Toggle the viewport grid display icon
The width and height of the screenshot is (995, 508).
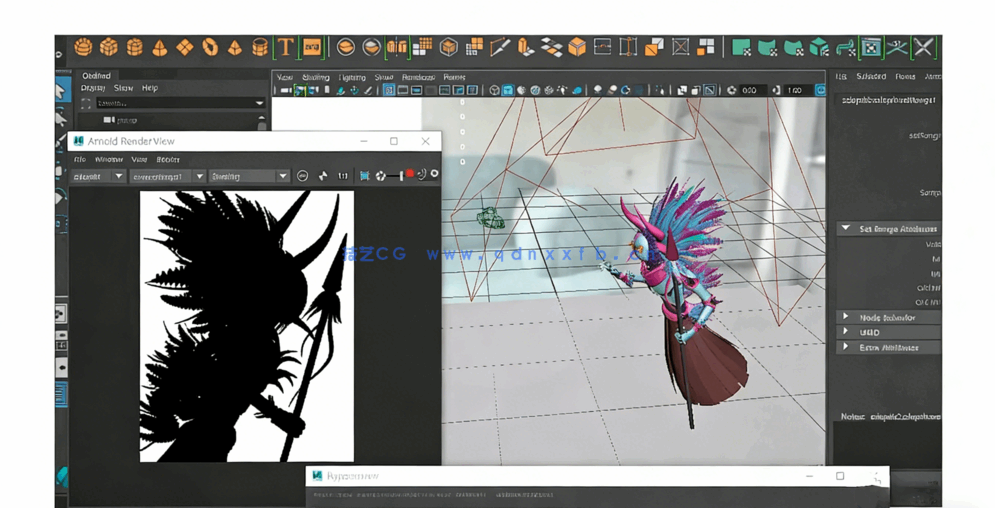(x=388, y=90)
